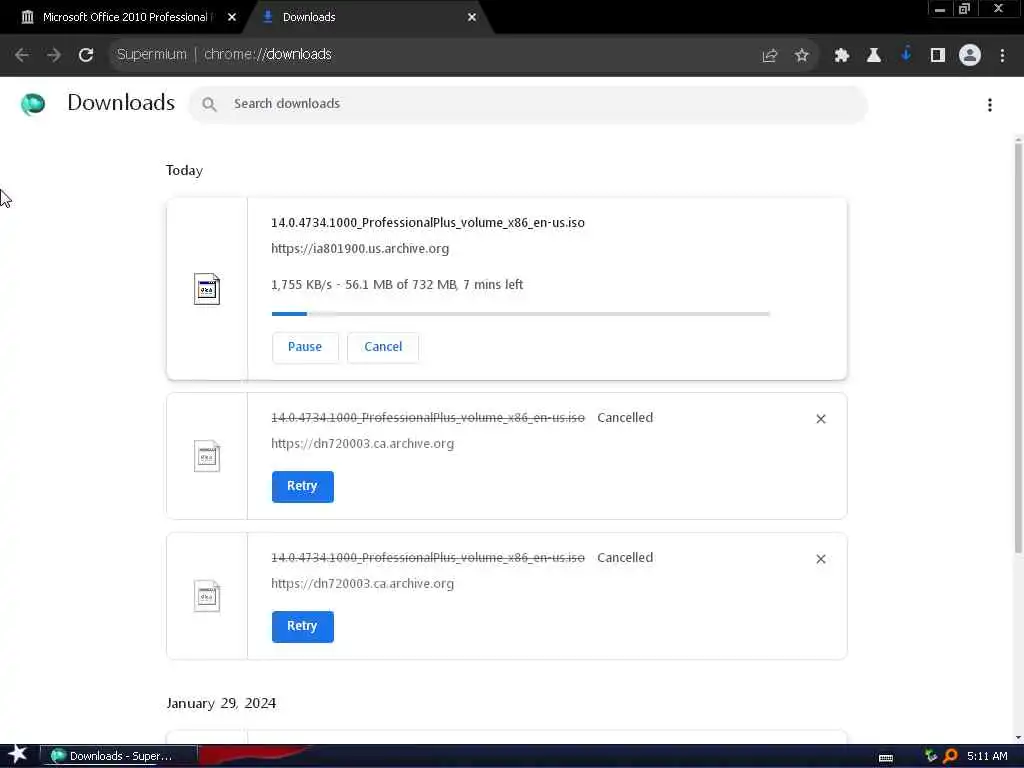Click the Downloads page title
The width and height of the screenshot is (1024, 768).
click(121, 103)
